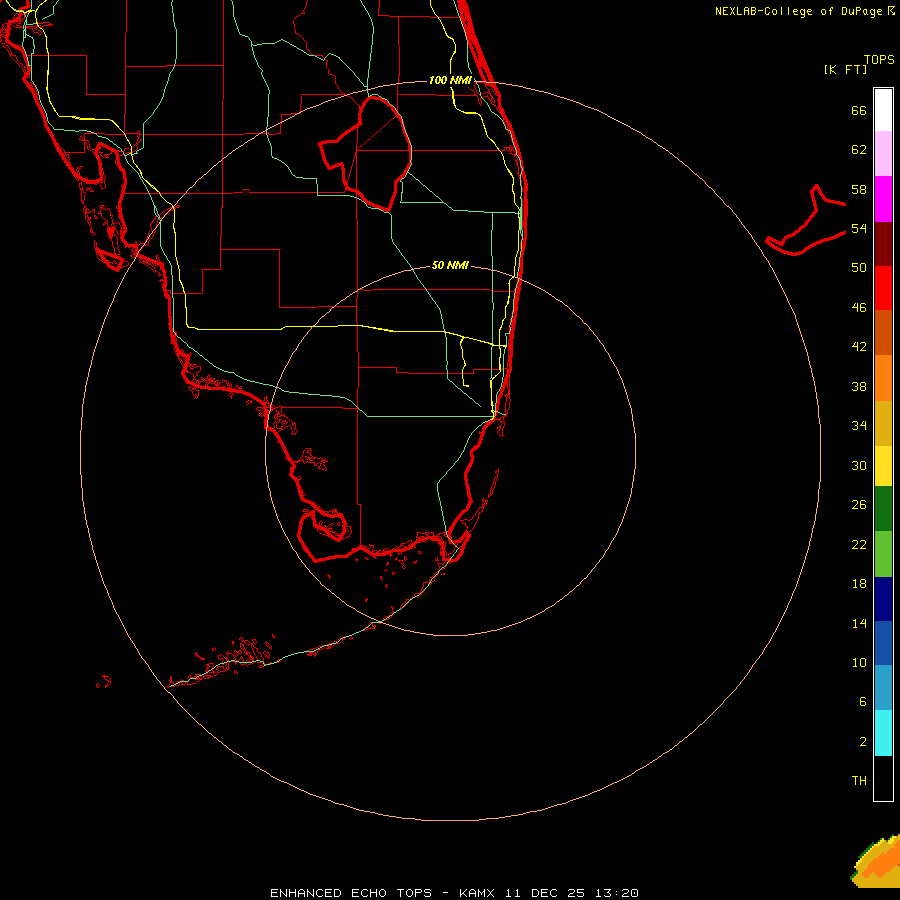
Task: Click the KAMX radar site identifier
Action: pos(476,893)
